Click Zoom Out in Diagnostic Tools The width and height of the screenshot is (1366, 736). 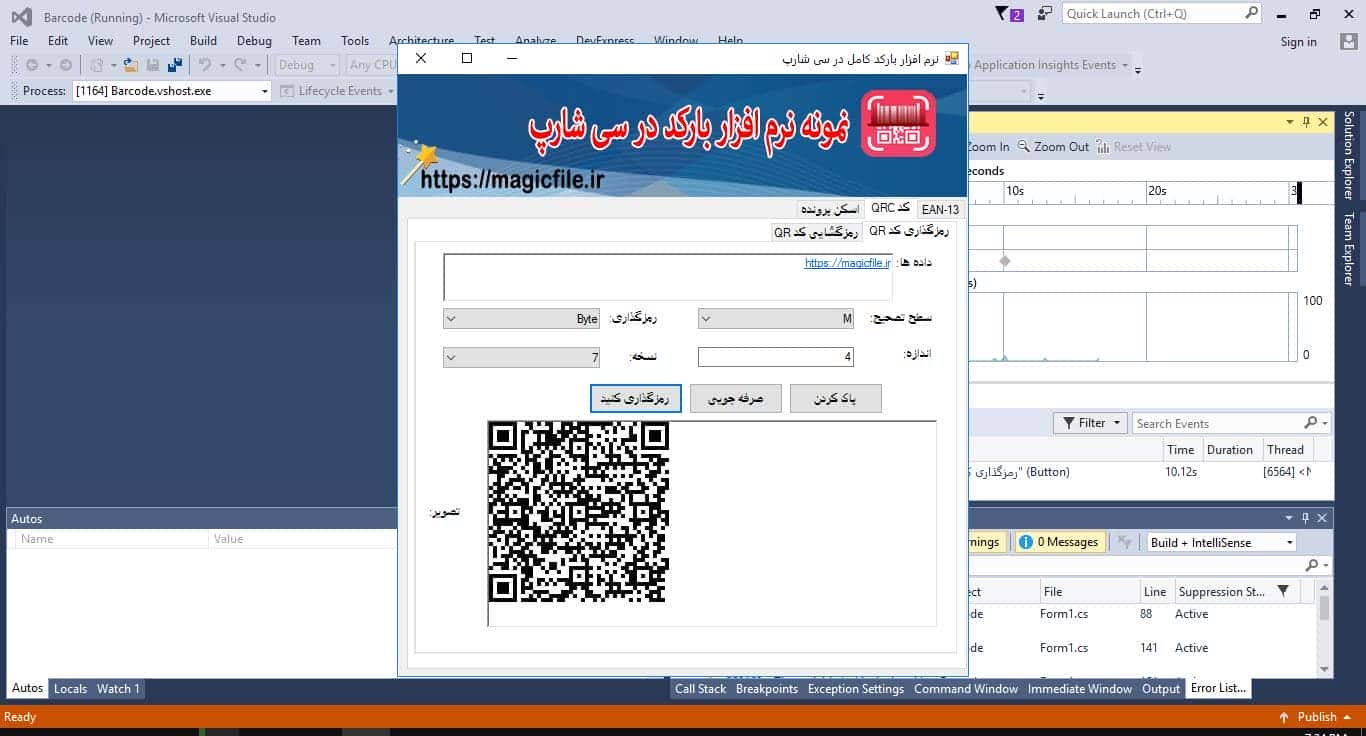click(1053, 146)
